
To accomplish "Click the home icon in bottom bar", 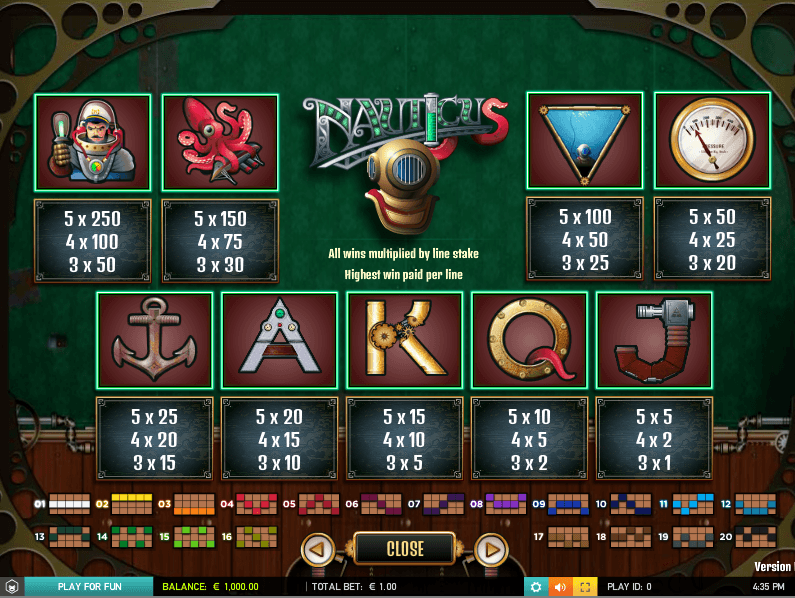I will 12,587.
